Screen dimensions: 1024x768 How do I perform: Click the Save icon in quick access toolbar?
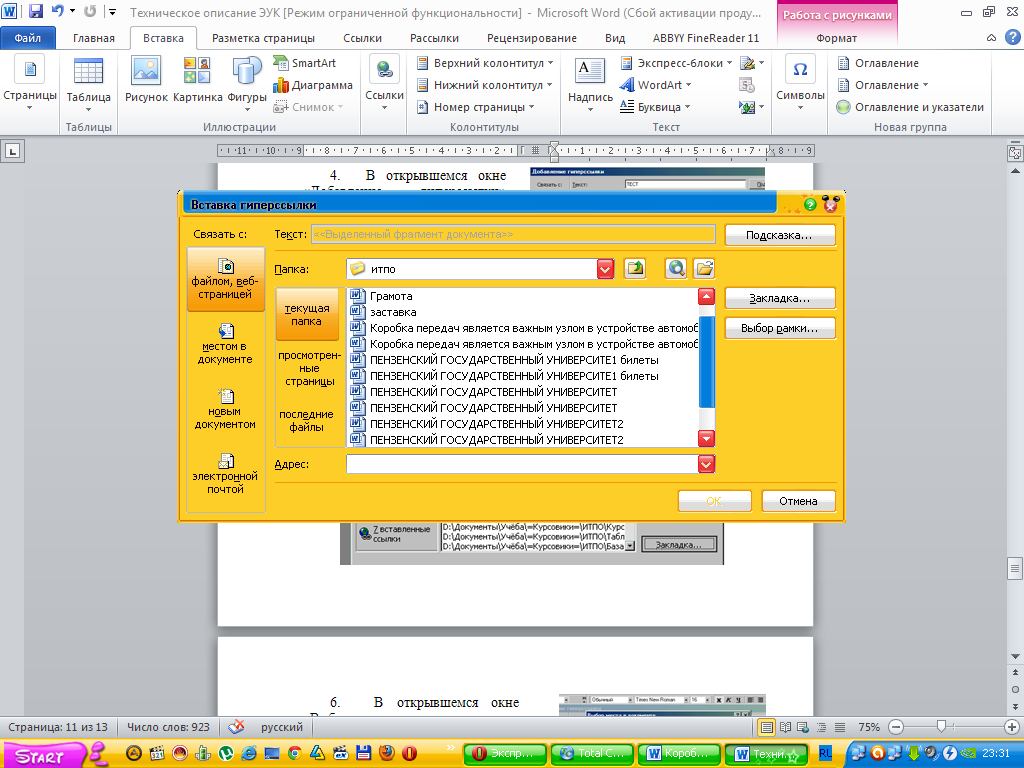click(36, 12)
